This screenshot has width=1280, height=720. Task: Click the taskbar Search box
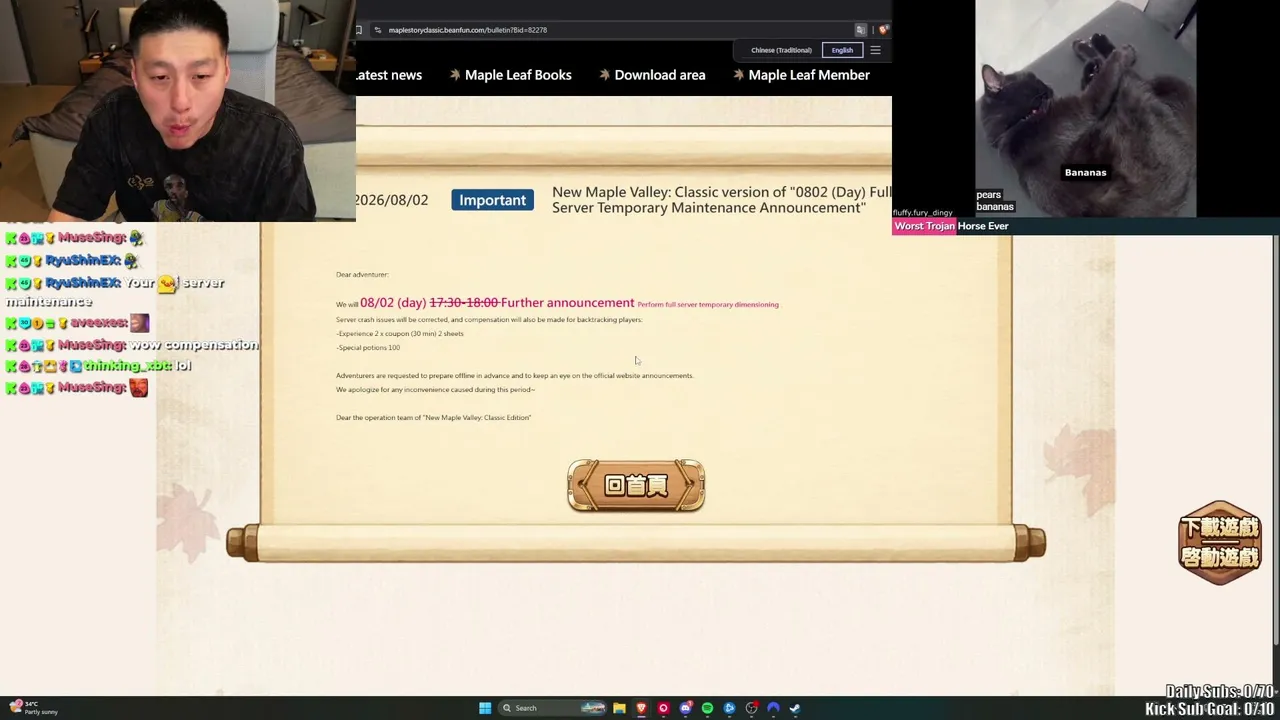point(553,708)
